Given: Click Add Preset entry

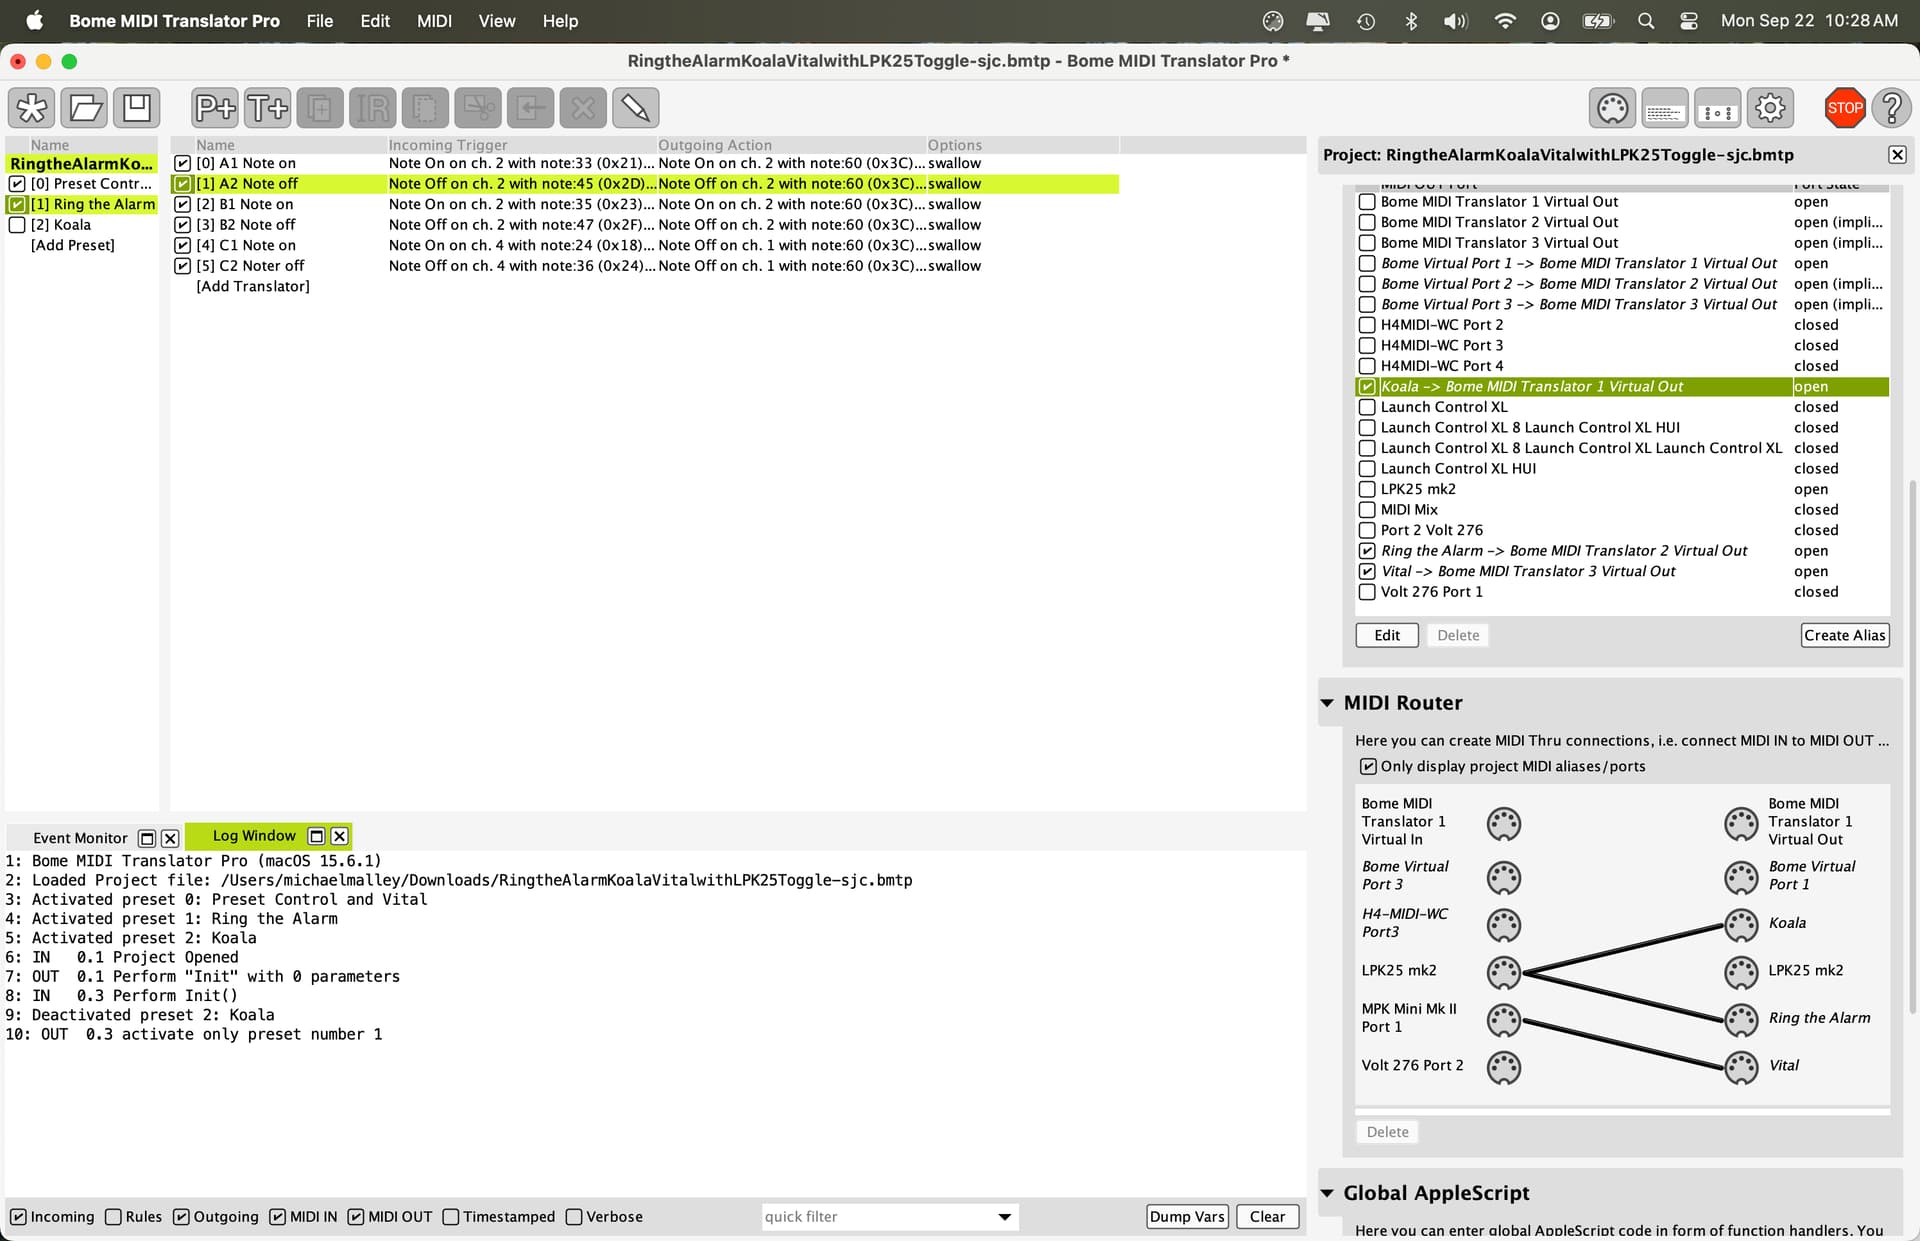Looking at the screenshot, I should coord(73,245).
